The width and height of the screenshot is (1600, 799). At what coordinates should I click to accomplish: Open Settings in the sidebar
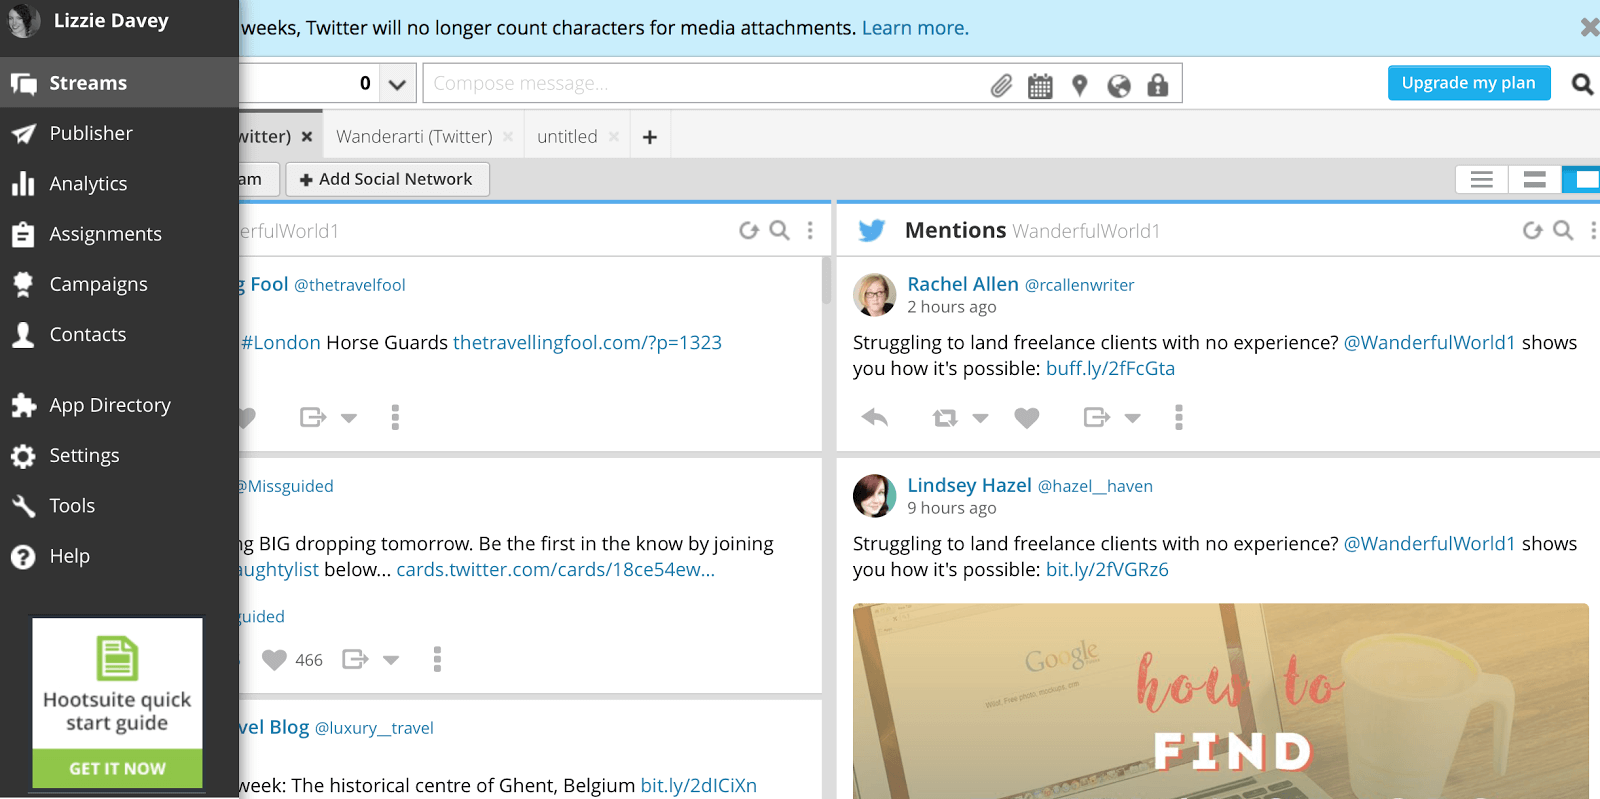pyautogui.click(x=119, y=455)
